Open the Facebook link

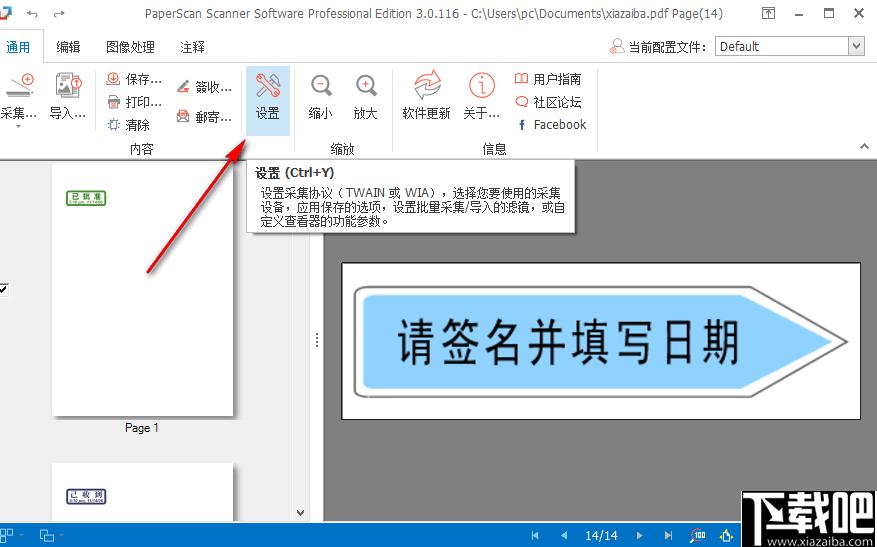[x=551, y=125]
